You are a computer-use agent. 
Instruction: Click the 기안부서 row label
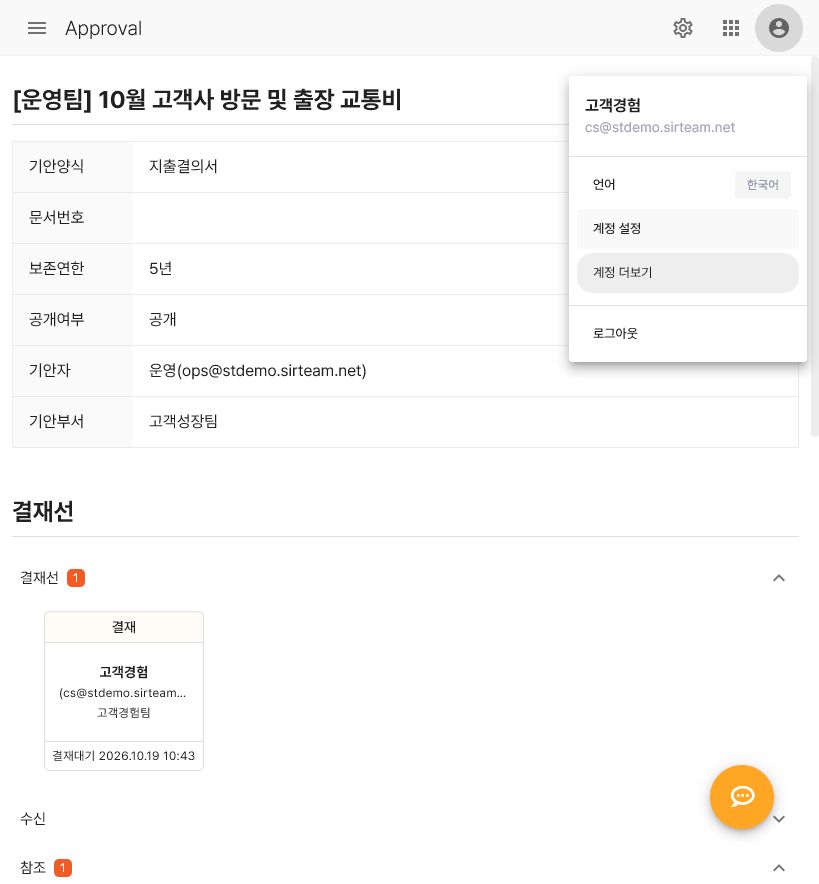pyautogui.click(x=56, y=422)
